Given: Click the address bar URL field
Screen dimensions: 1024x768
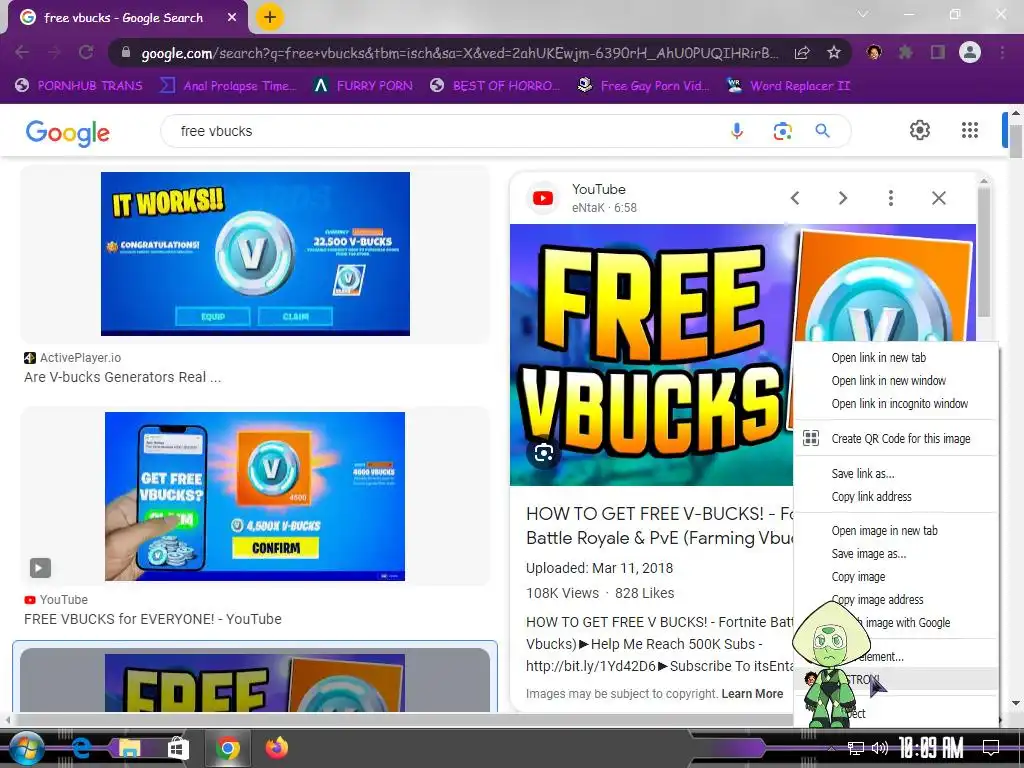Looking at the screenshot, I should 459,53.
